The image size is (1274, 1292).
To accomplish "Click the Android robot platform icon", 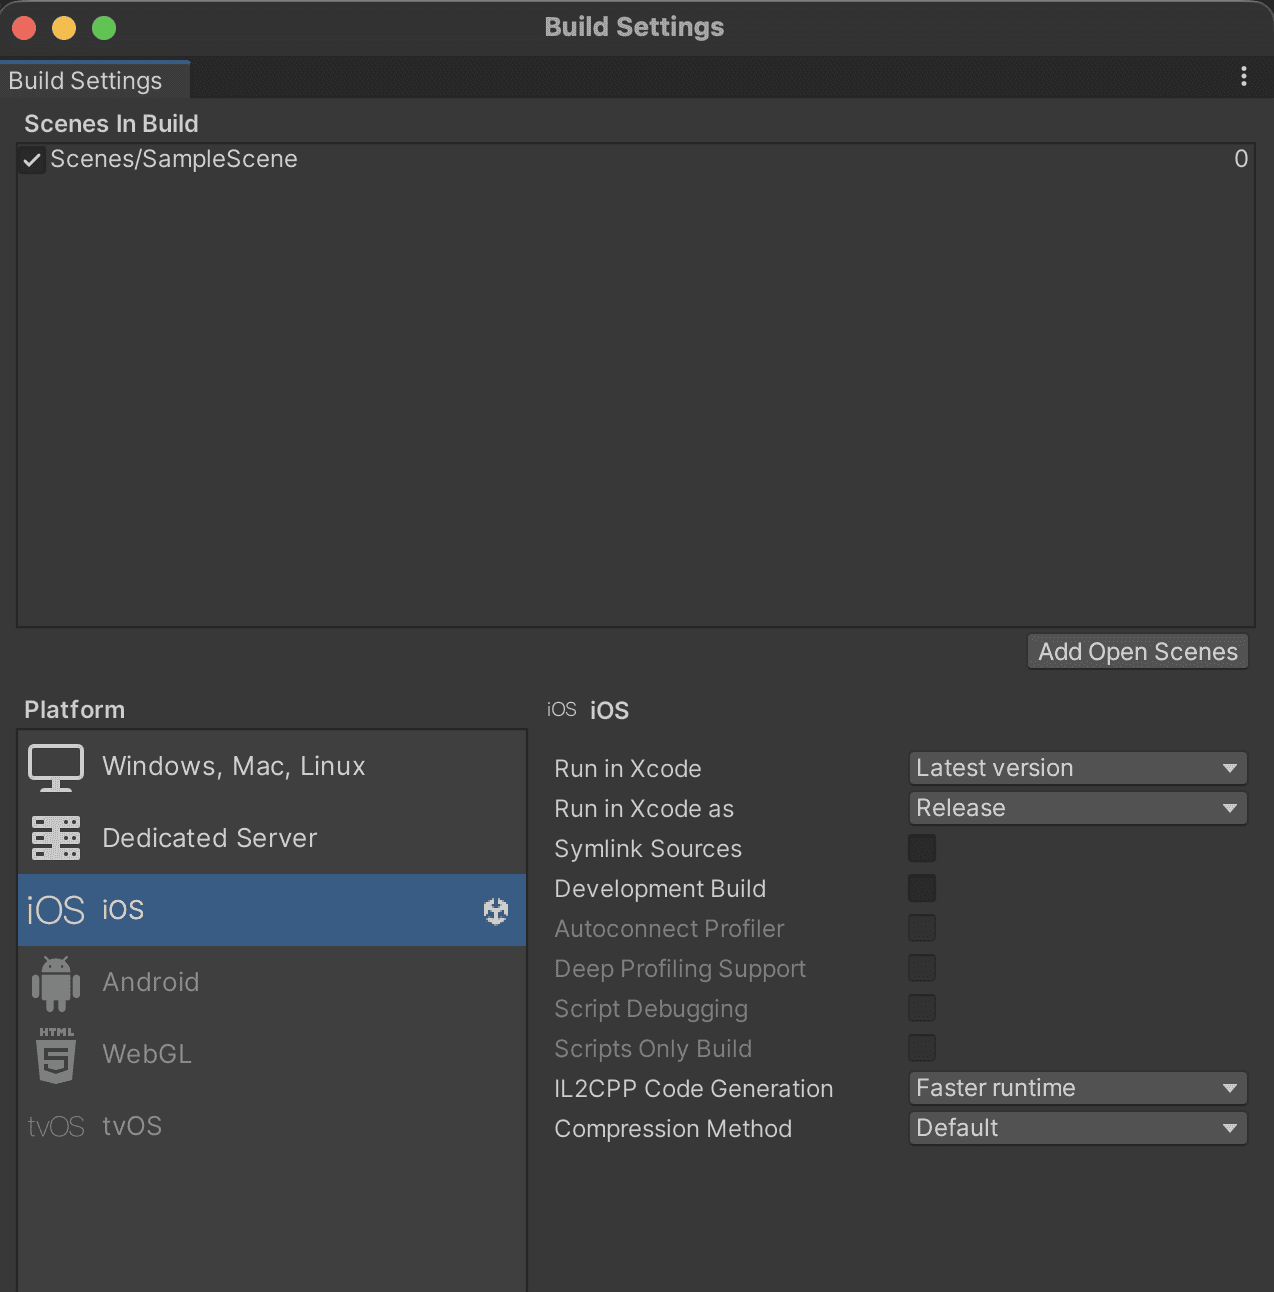I will tap(56, 982).
